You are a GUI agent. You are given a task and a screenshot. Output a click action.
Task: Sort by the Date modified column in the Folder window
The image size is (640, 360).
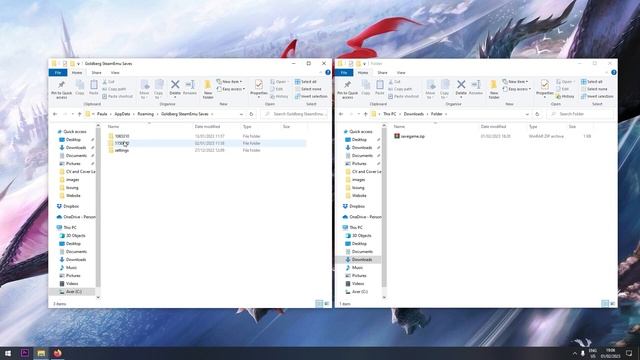pos(493,127)
